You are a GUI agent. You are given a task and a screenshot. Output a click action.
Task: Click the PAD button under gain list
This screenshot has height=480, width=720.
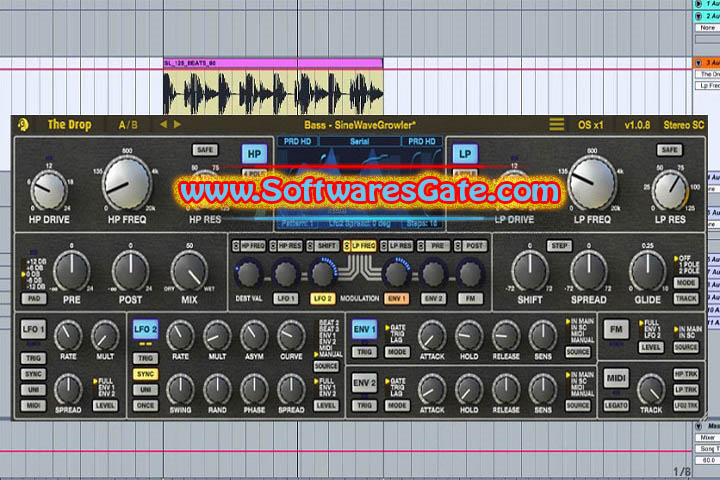tap(34, 299)
